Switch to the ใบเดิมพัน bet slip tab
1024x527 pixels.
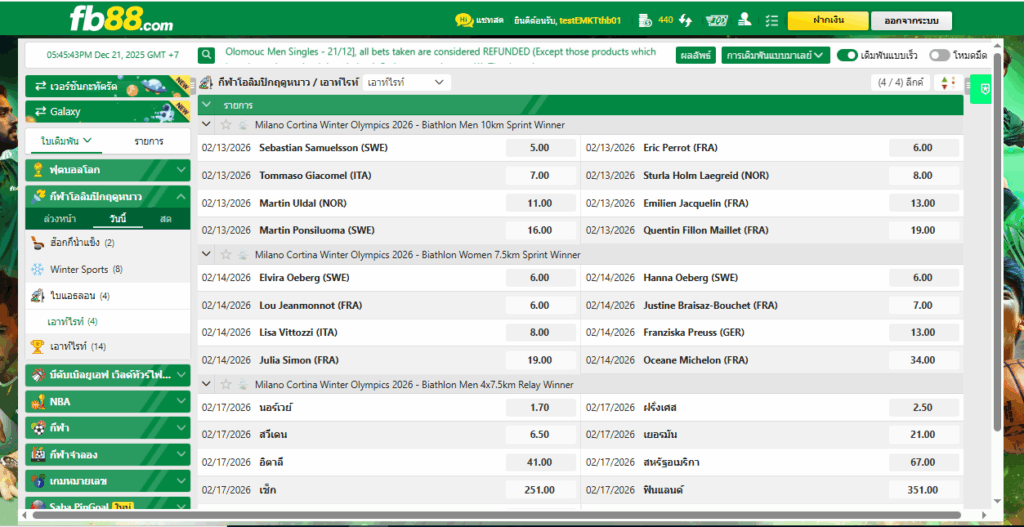coord(66,141)
